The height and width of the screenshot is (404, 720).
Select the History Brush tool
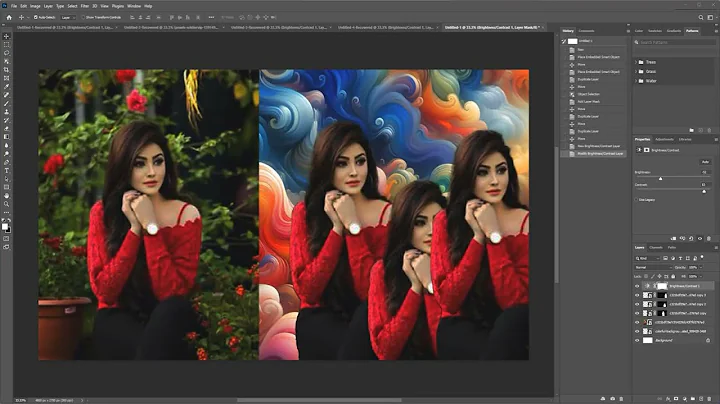pyautogui.click(x=6, y=120)
